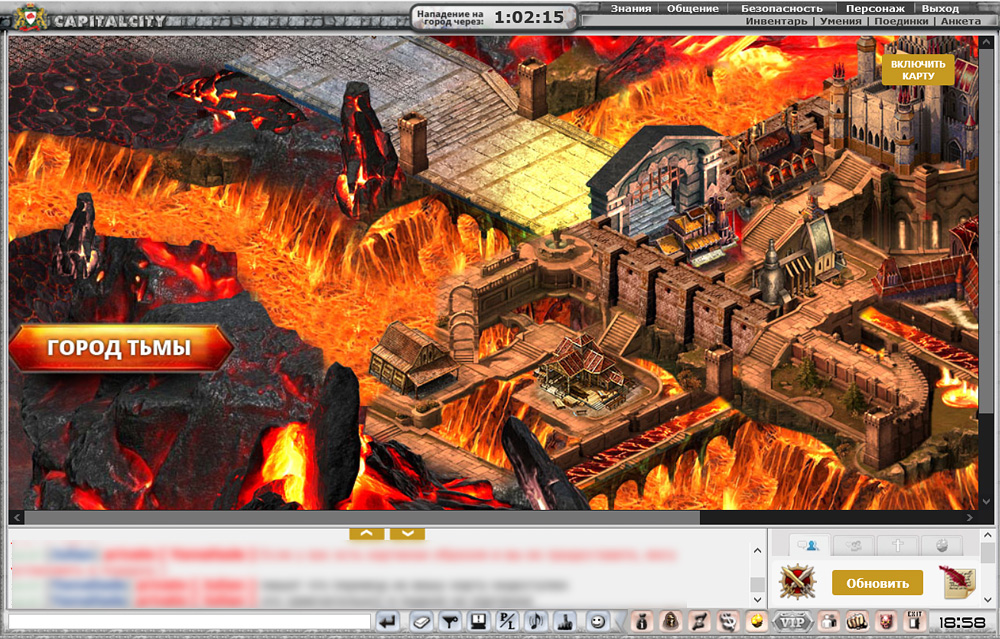
Task: Collapse chat panel with down chevron
Action: tap(407, 533)
